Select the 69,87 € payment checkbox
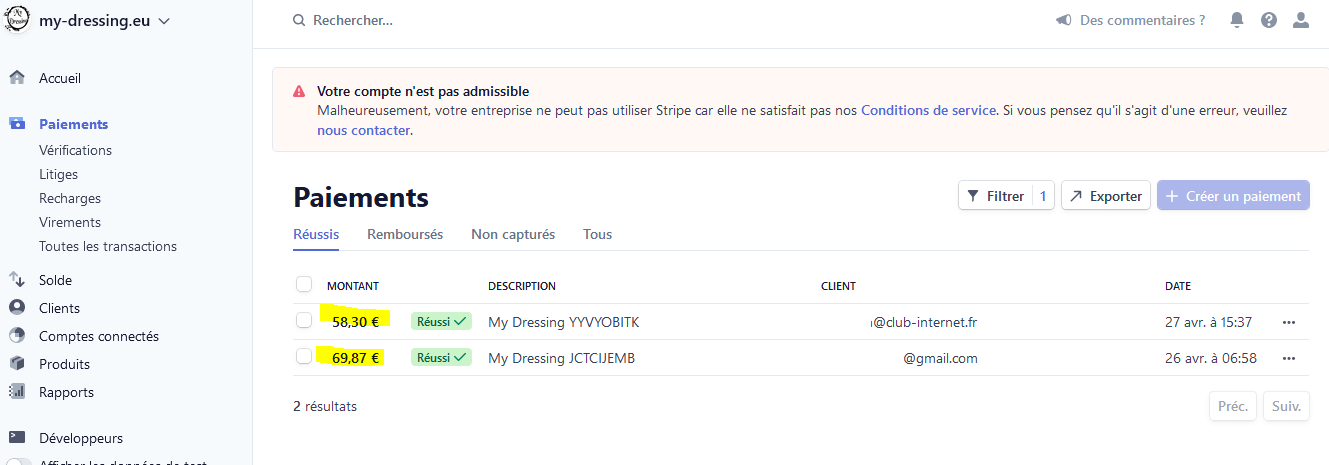Screen dimensions: 1329x465 [x=304, y=357]
